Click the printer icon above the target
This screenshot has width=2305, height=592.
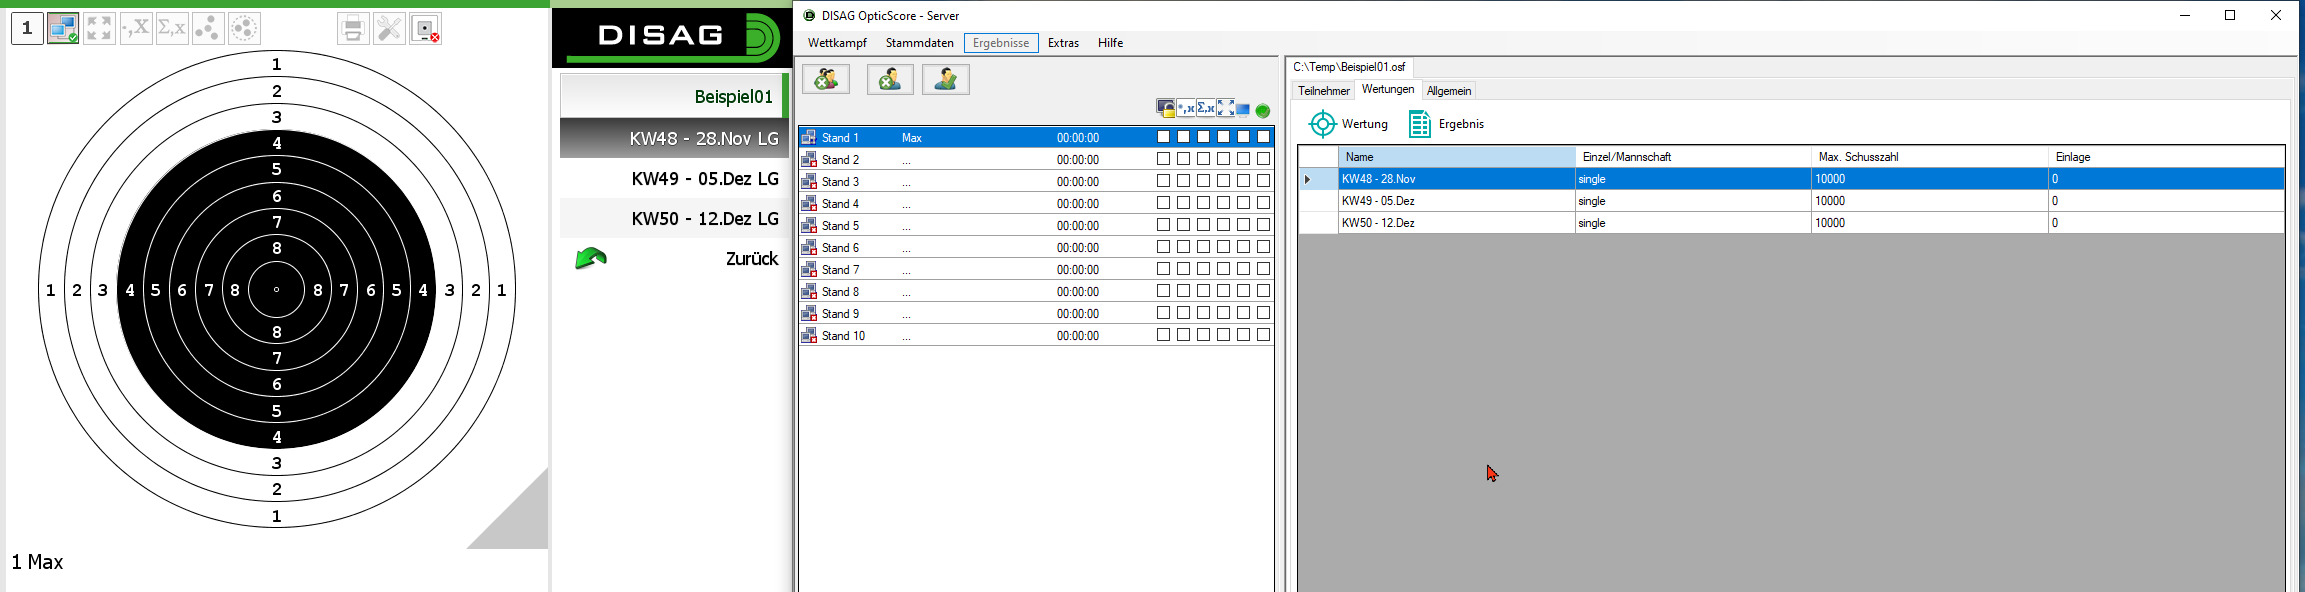tap(353, 29)
